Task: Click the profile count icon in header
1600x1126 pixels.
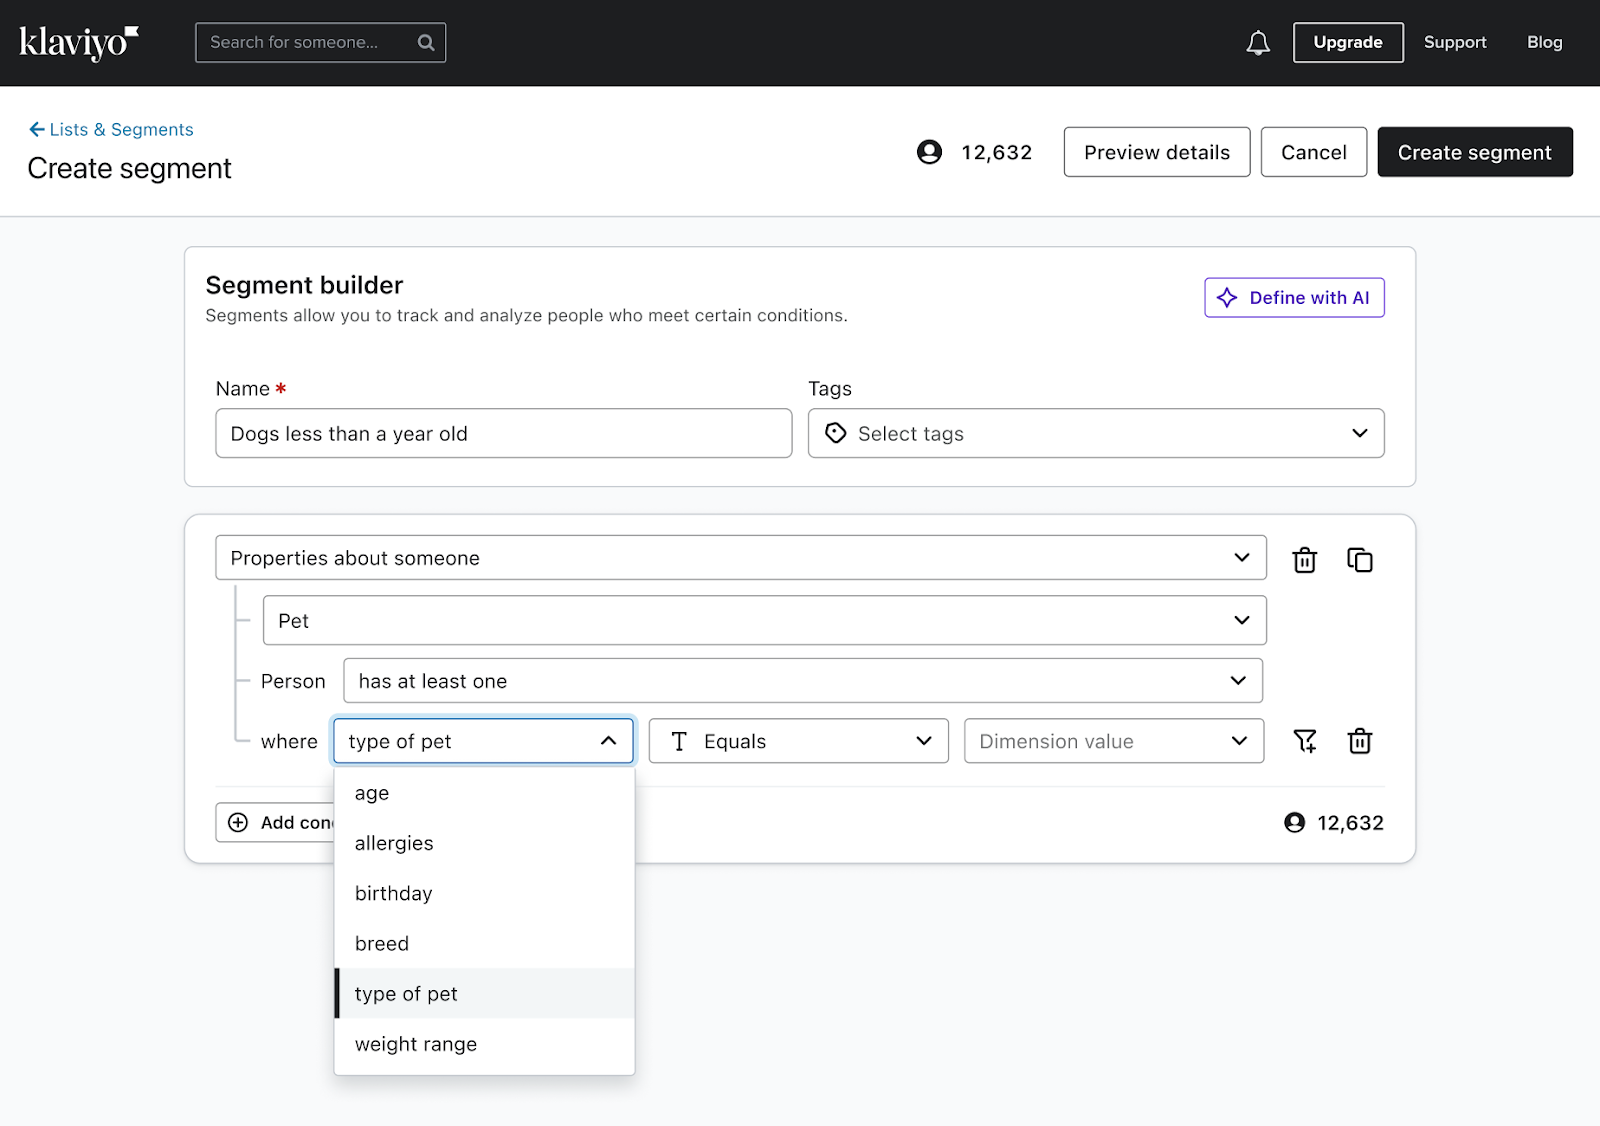Action: (x=929, y=152)
